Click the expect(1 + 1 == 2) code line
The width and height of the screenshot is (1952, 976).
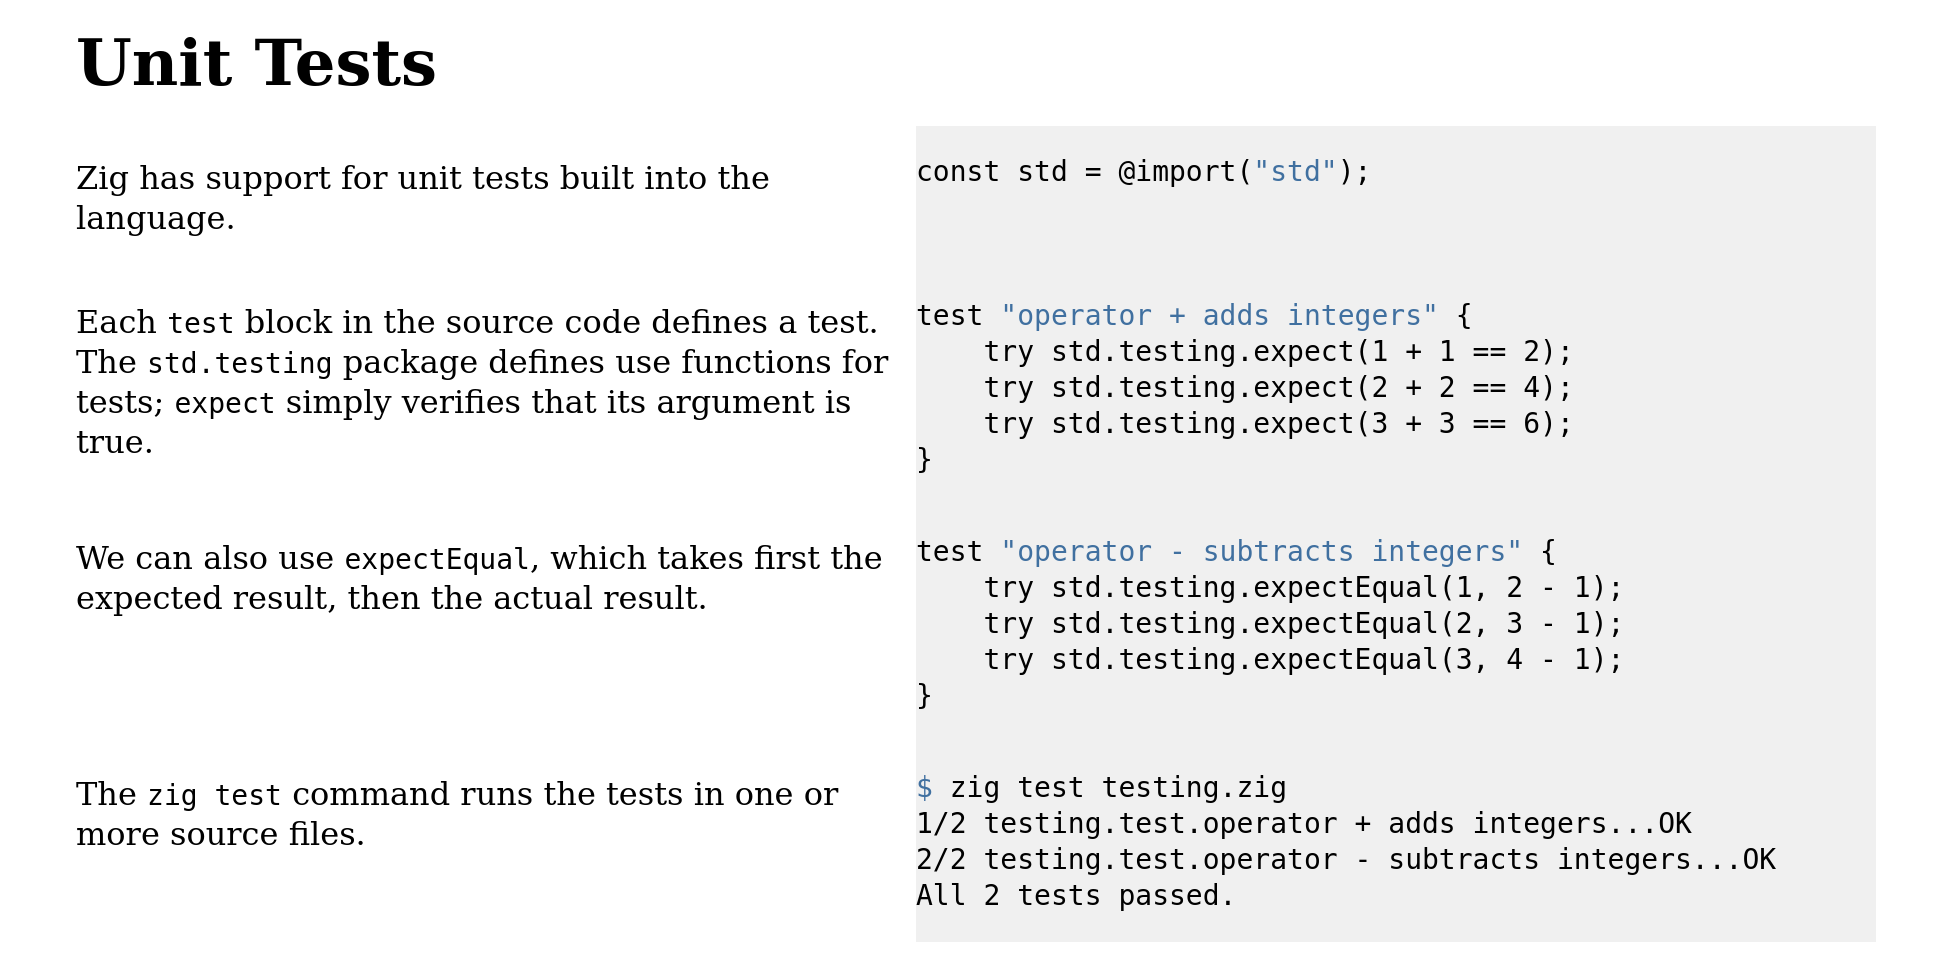click(x=1277, y=352)
